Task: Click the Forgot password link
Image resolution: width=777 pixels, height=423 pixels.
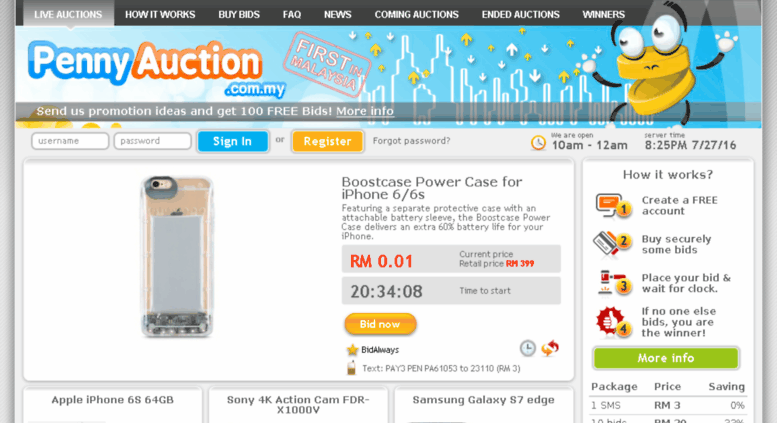Action: [x=411, y=141]
